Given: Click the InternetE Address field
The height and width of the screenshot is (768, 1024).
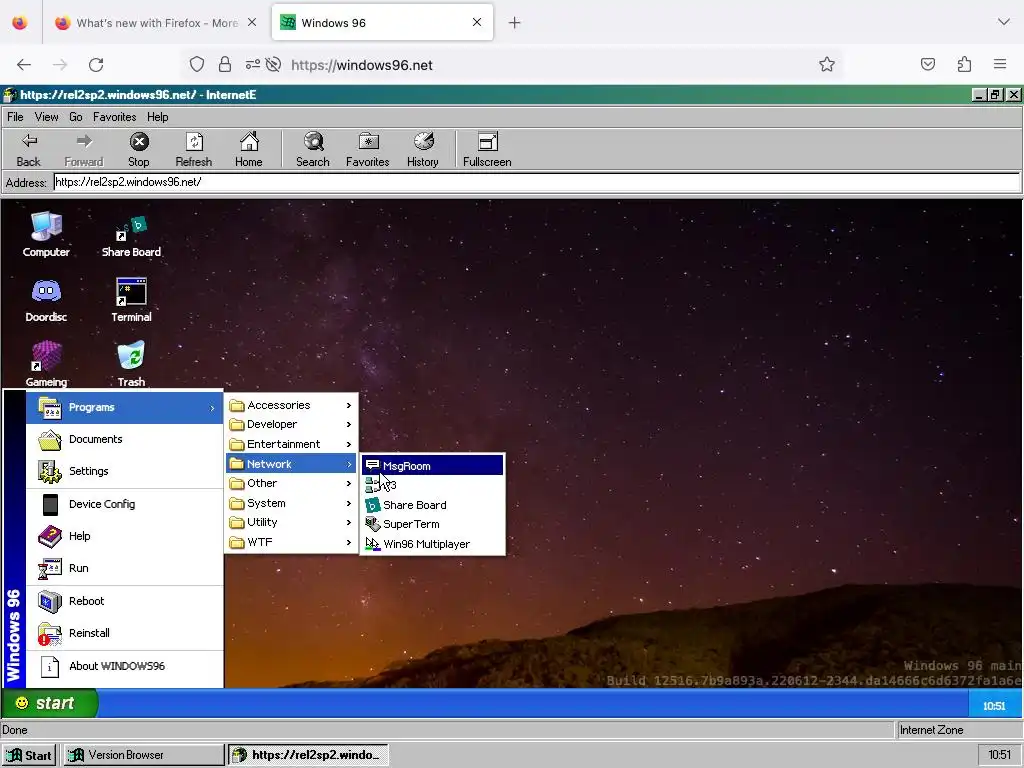Looking at the screenshot, I should coord(536,182).
